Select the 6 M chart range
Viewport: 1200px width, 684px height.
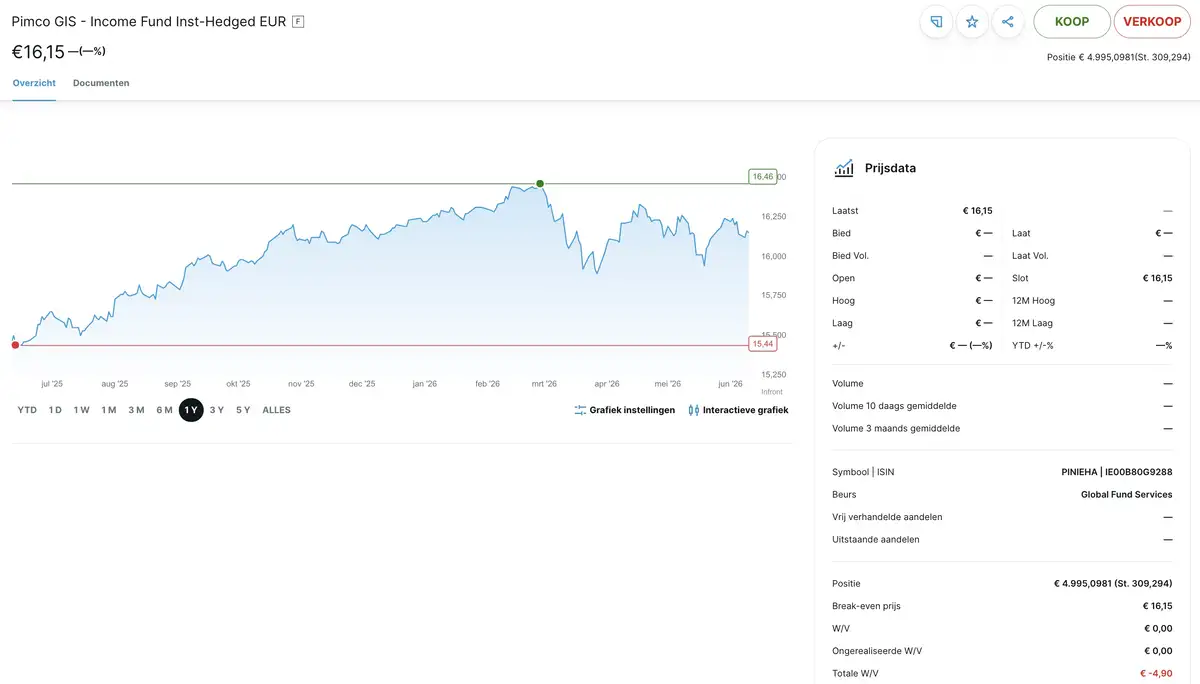[x=164, y=410]
